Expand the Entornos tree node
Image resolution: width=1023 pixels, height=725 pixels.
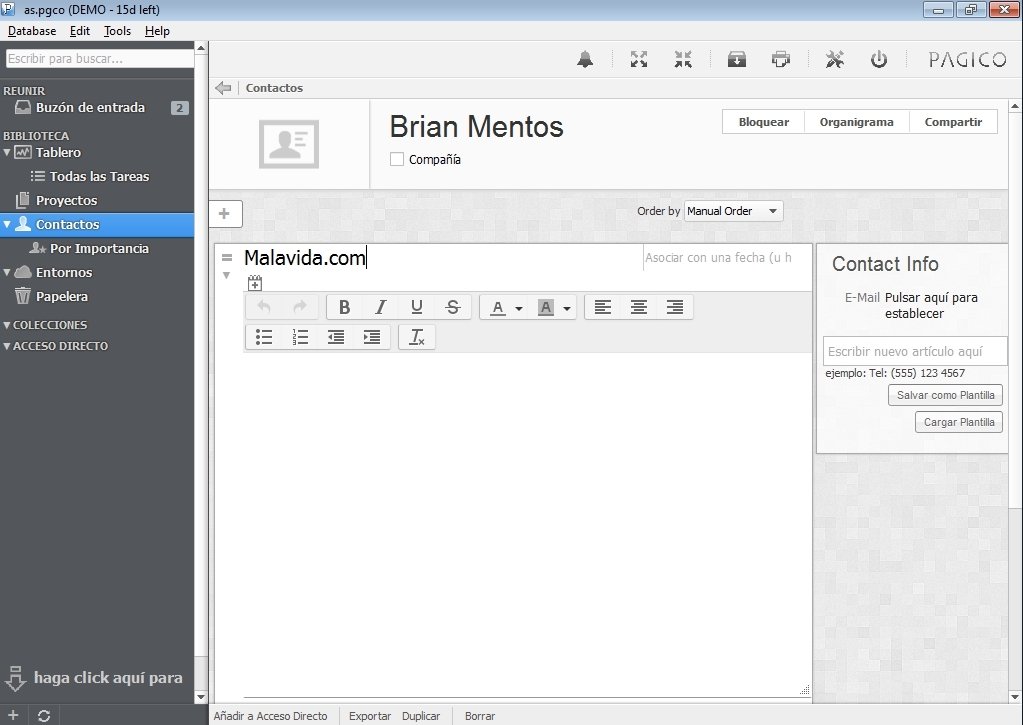[7, 272]
